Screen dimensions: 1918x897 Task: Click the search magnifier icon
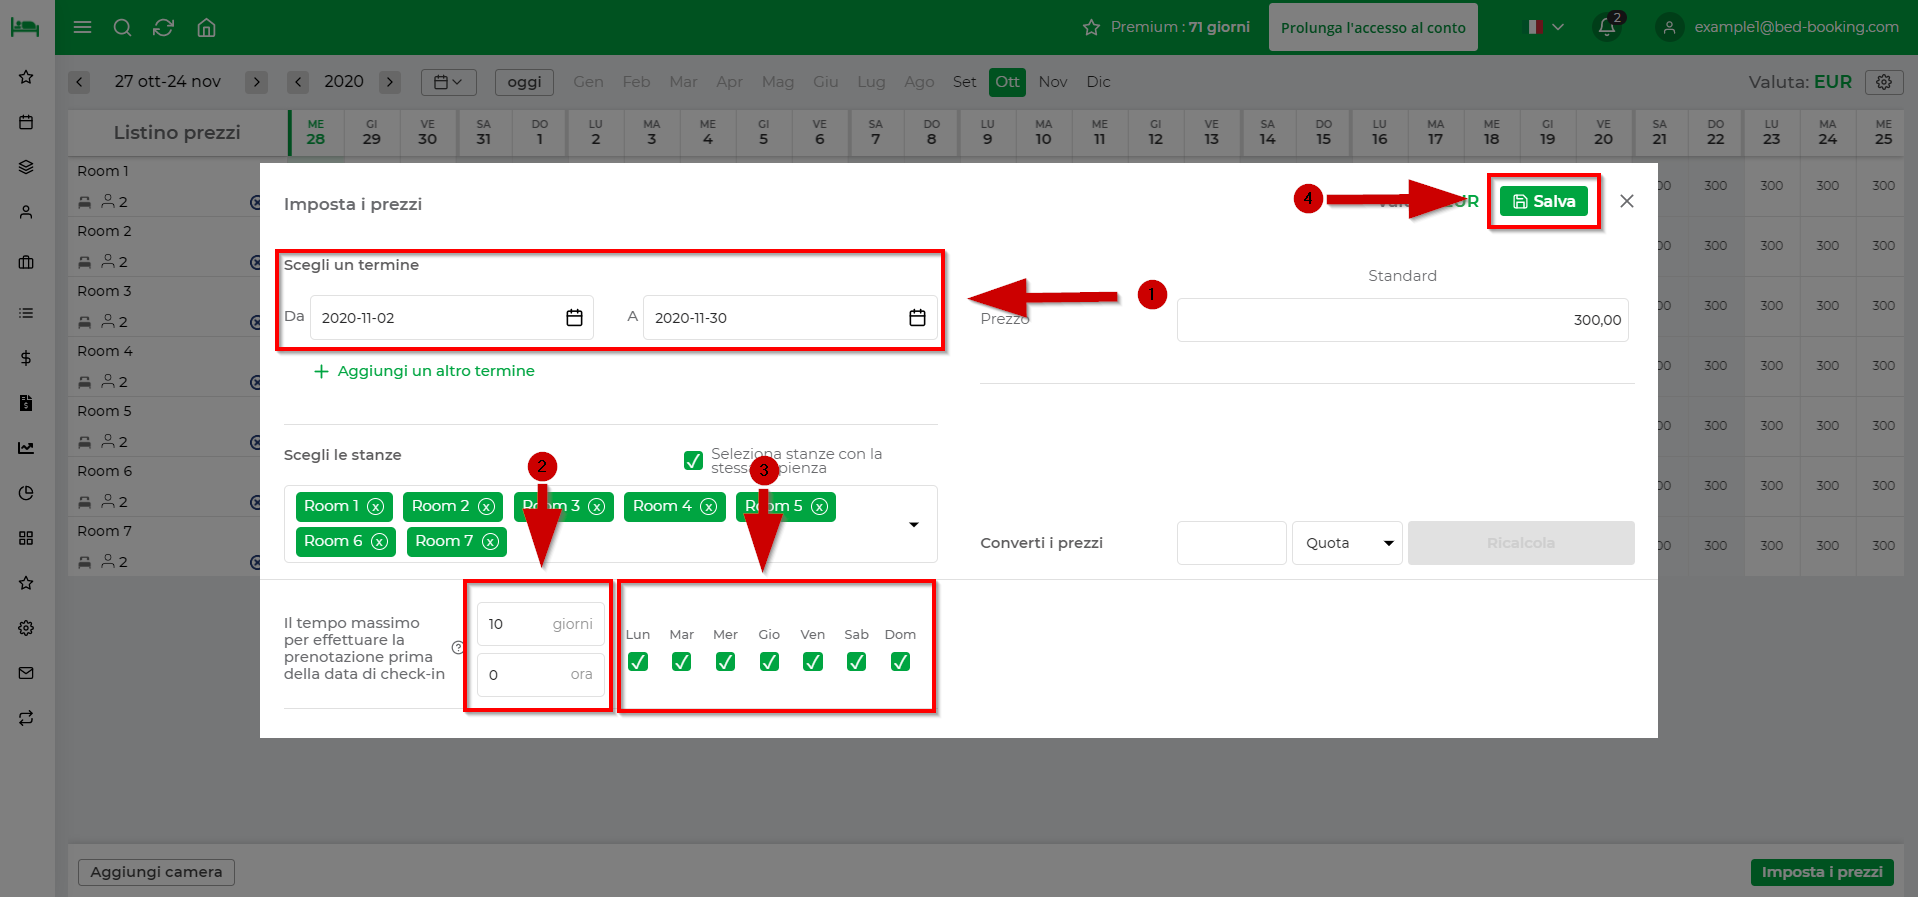click(x=123, y=27)
